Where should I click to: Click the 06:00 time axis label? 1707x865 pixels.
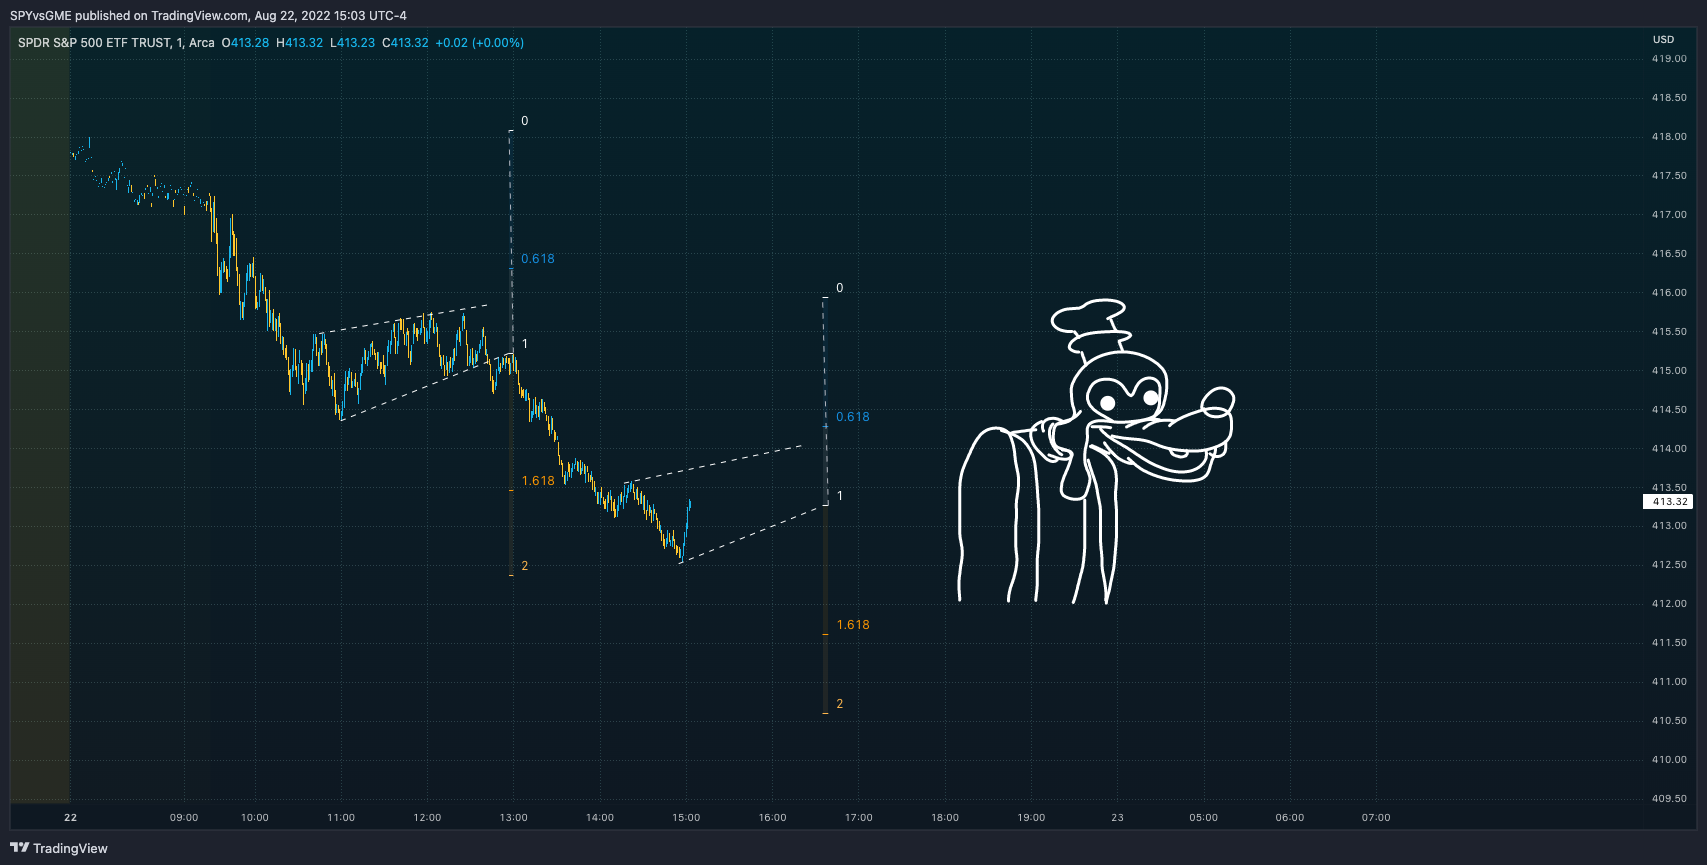pyautogui.click(x=1290, y=818)
